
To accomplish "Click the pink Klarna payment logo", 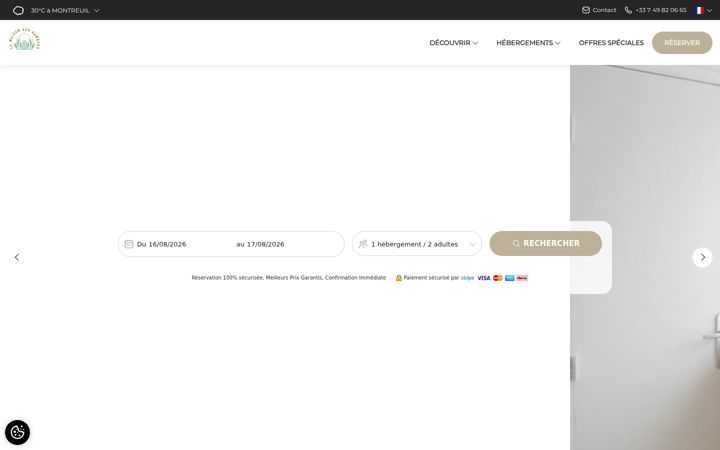I will coord(522,278).
